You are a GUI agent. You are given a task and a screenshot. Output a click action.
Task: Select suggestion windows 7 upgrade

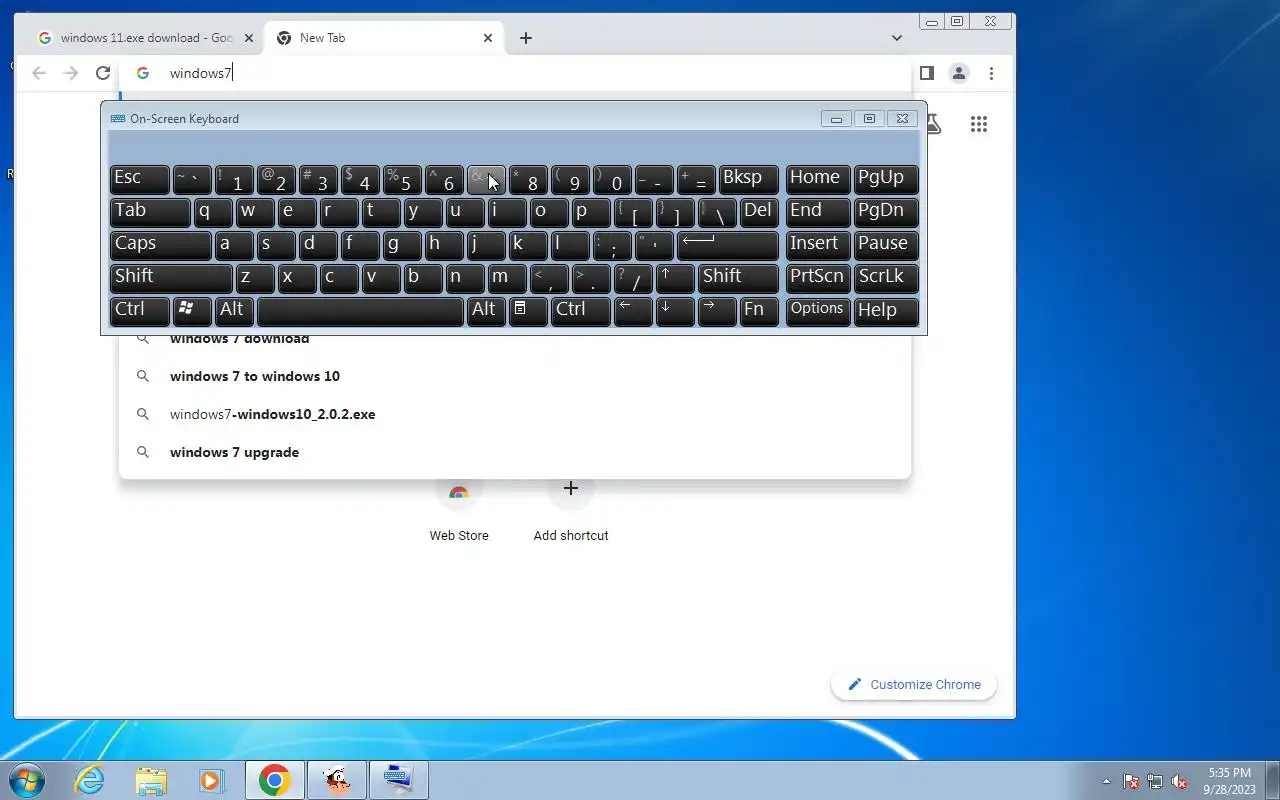pyautogui.click(x=515, y=452)
